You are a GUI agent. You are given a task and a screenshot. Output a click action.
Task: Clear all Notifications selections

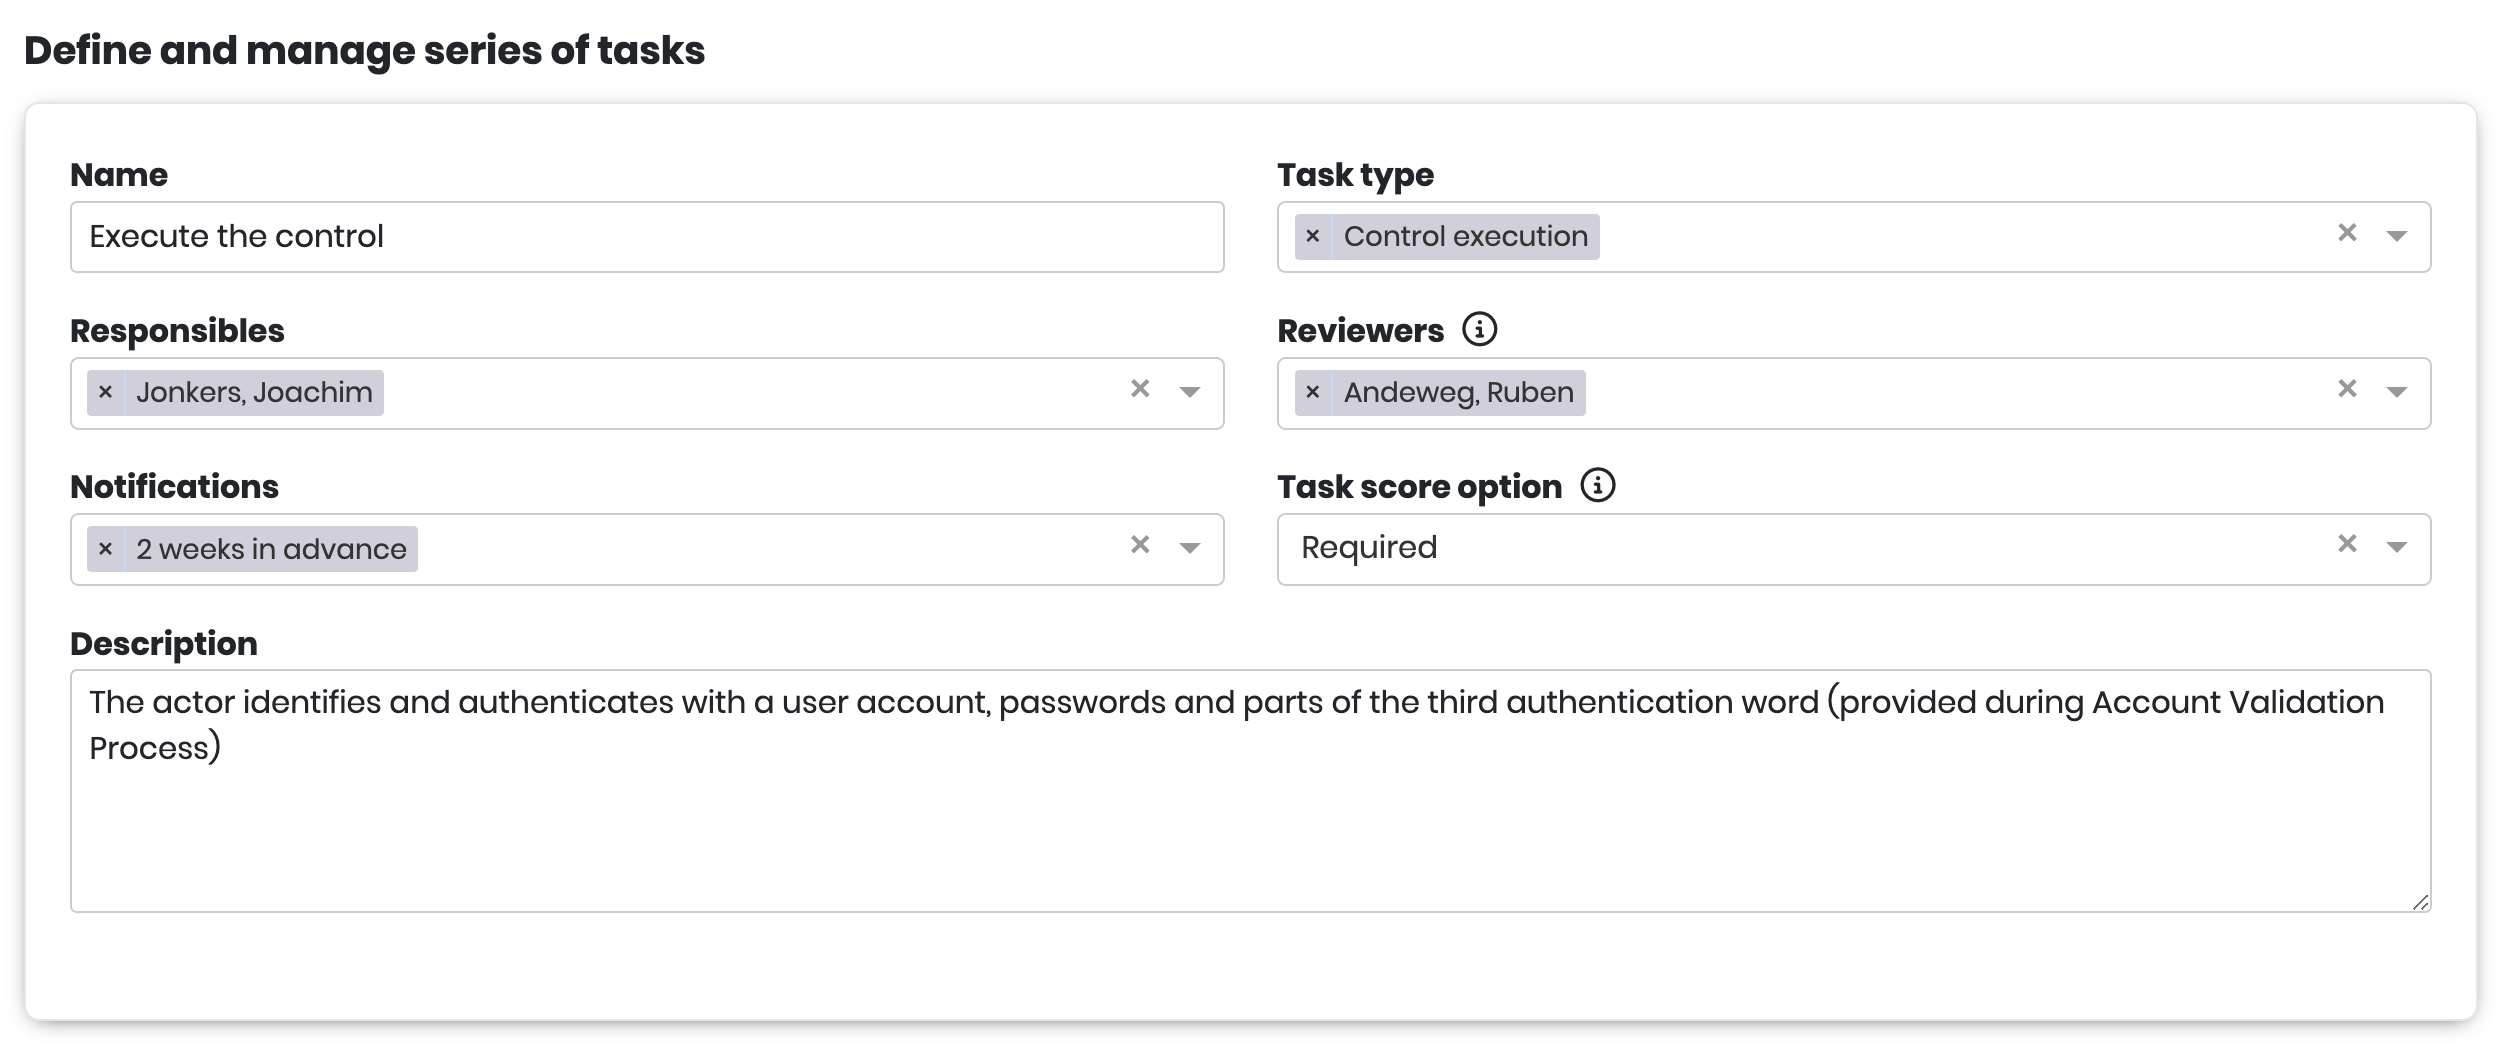pos(1140,545)
